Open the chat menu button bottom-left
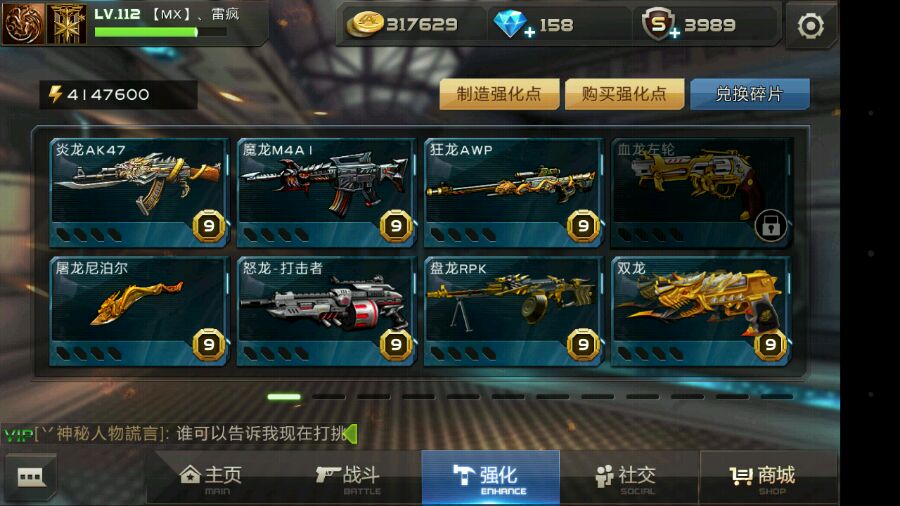The width and height of the screenshot is (900, 506). [30, 477]
